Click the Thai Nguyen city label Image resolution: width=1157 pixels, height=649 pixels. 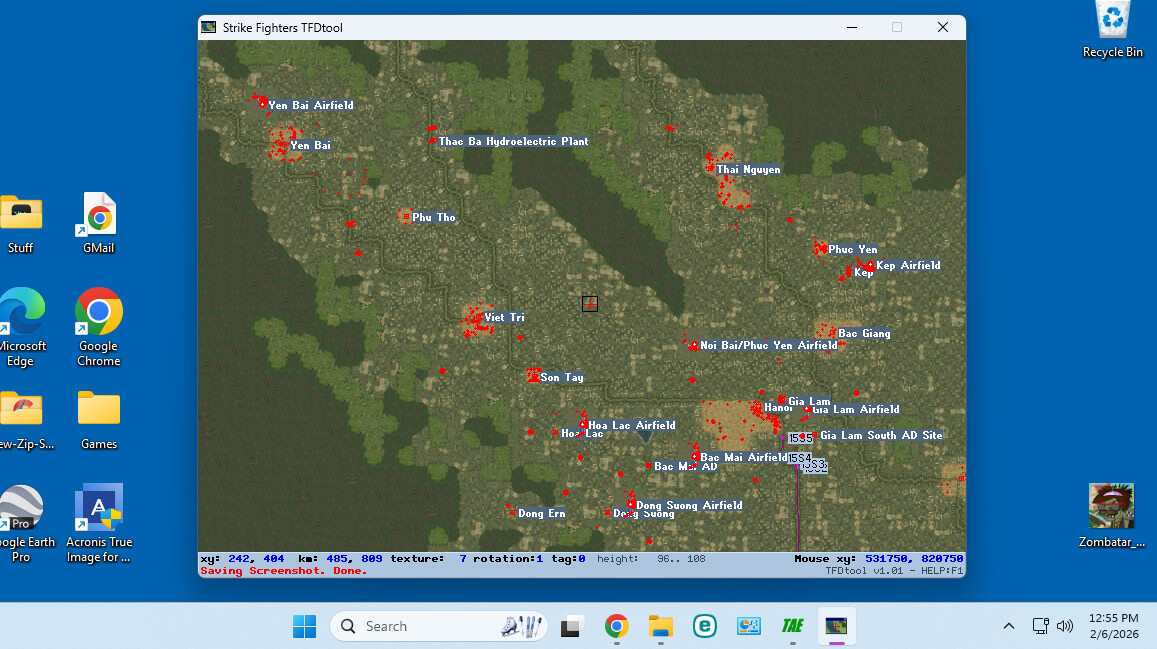tap(748, 170)
